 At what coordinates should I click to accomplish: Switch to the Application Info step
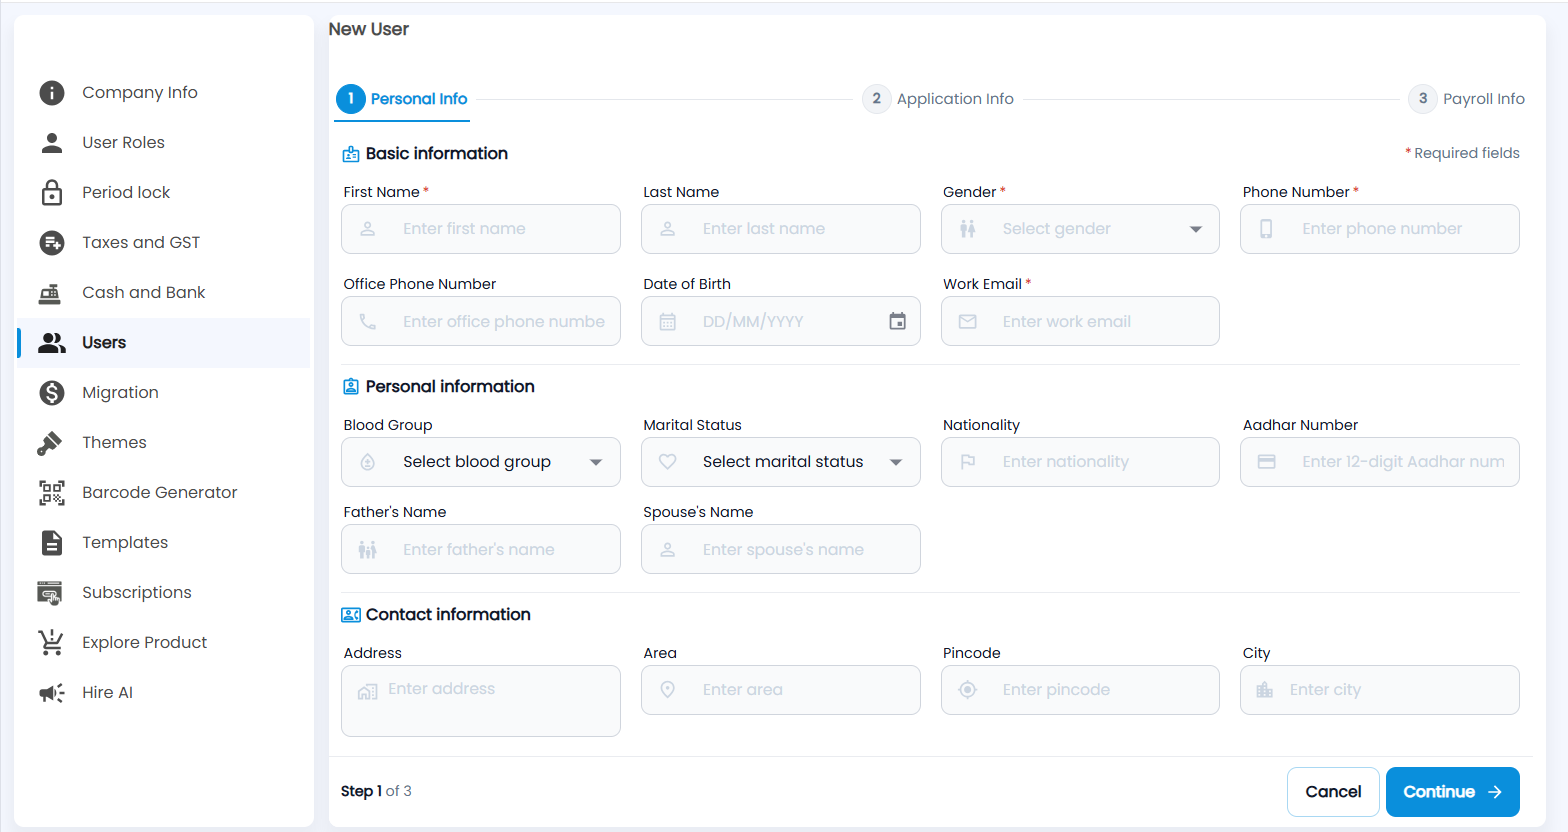pos(938,99)
